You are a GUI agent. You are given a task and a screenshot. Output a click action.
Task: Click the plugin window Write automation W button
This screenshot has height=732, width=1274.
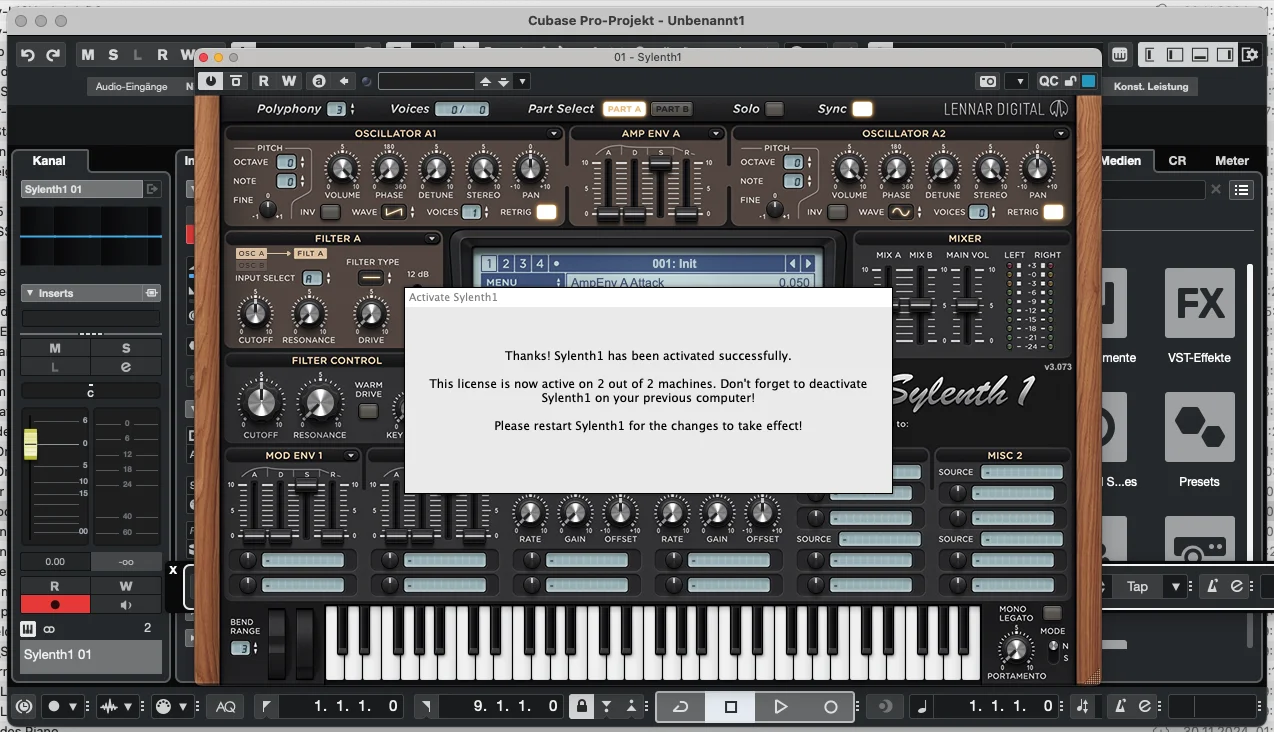[289, 81]
